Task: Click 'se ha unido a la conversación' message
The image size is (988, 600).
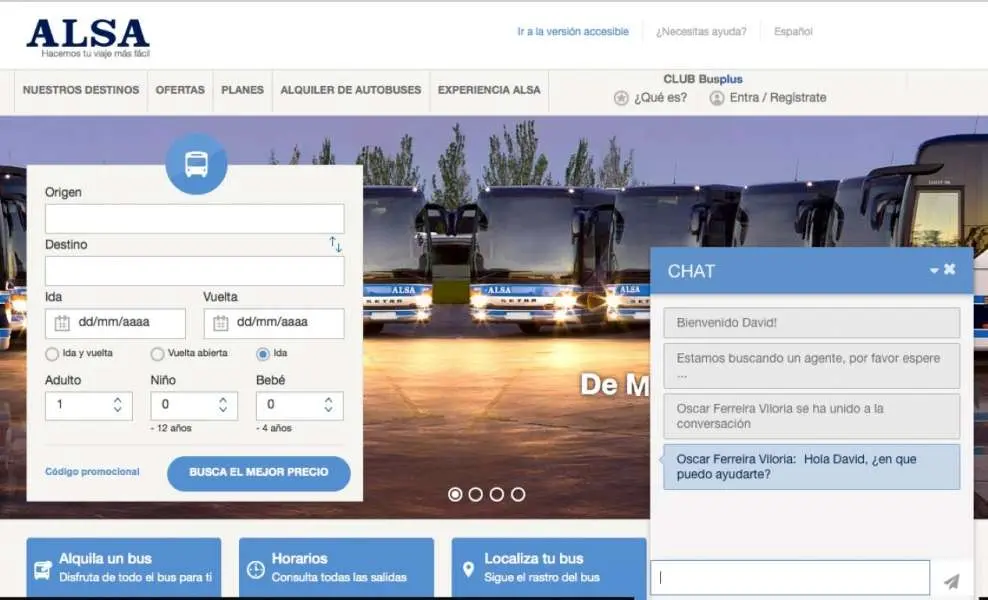Action: pos(812,417)
